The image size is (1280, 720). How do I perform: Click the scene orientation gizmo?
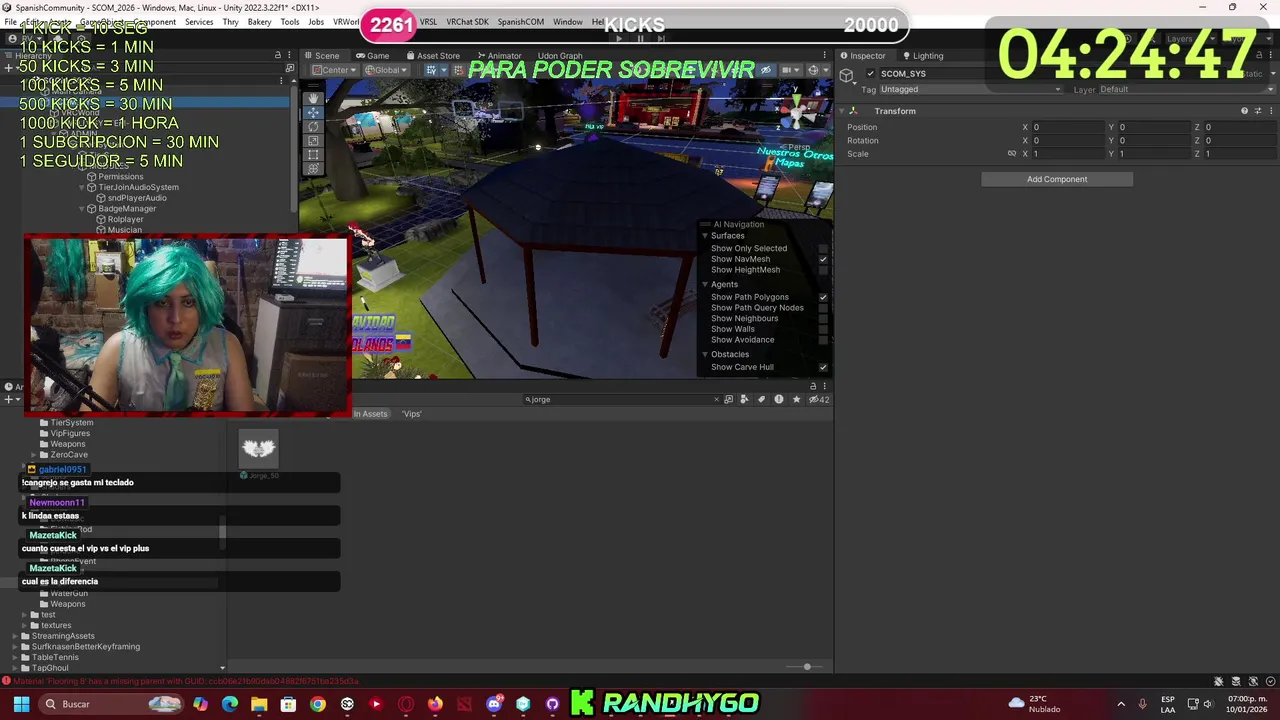click(798, 112)
